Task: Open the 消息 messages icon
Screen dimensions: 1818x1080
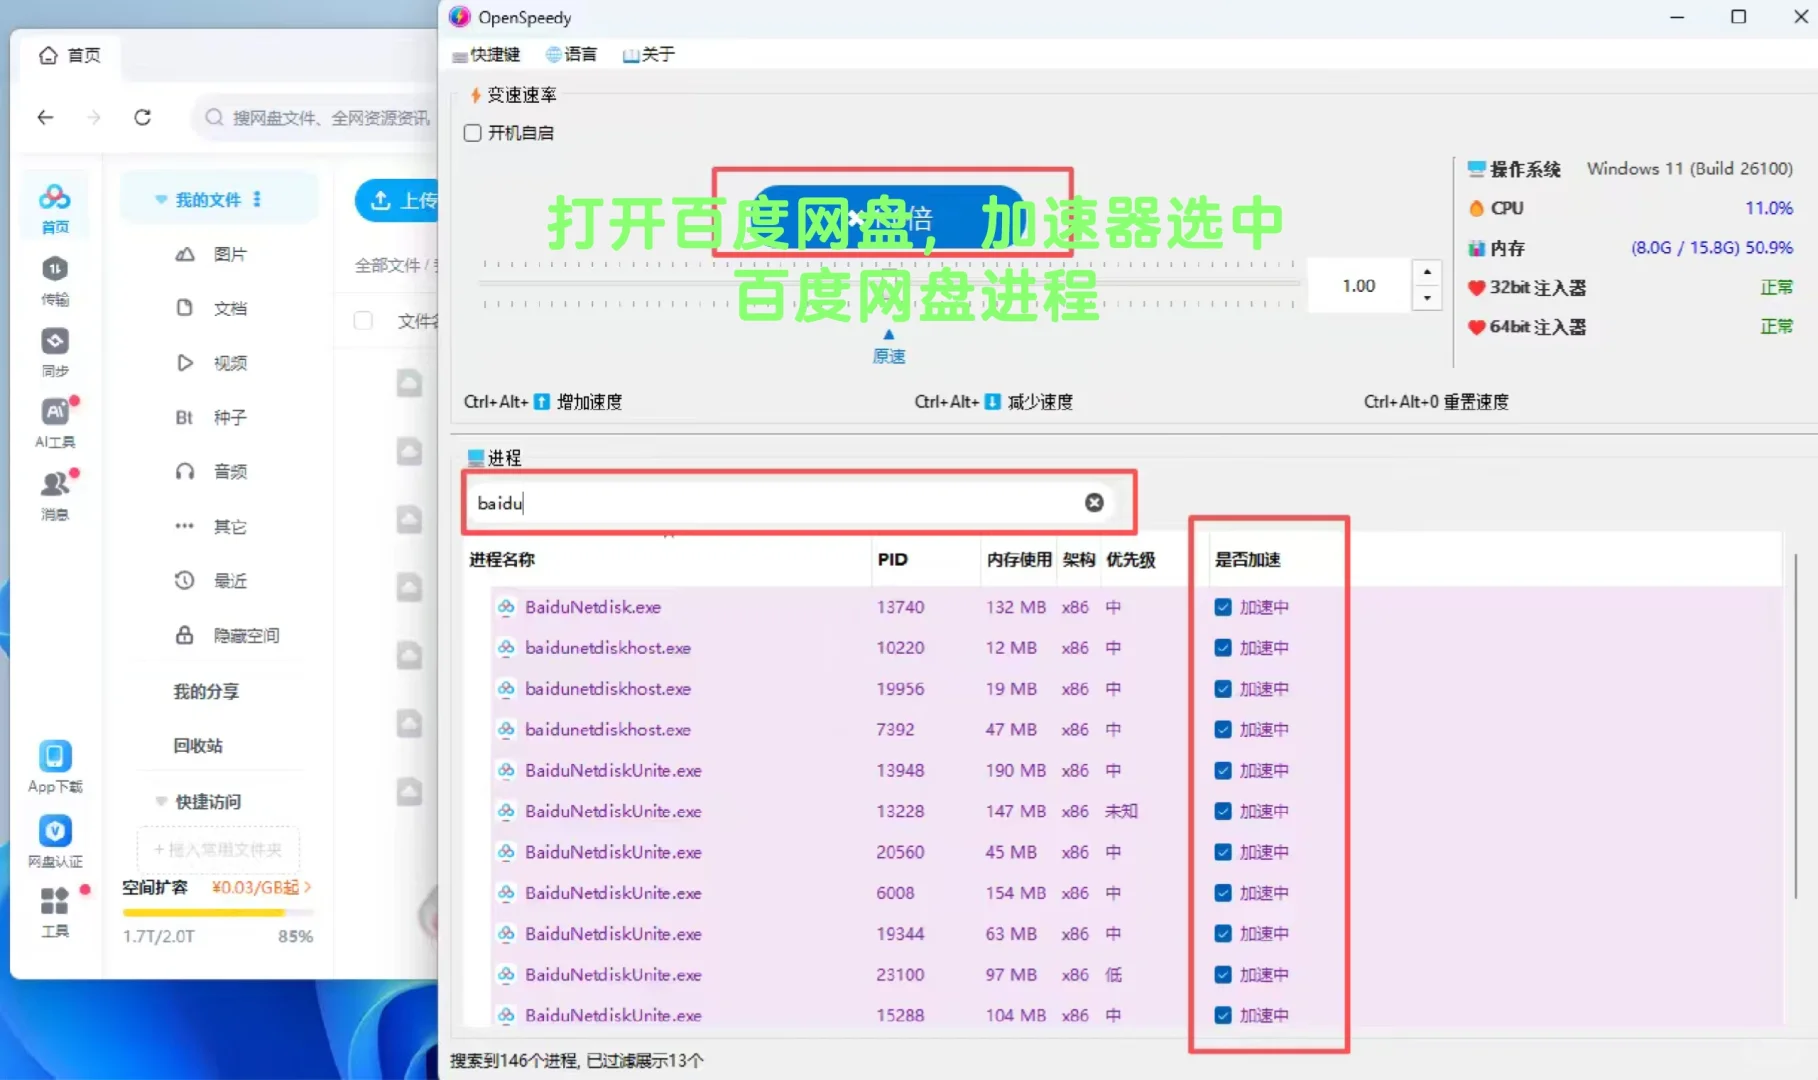Action: (x=55, y=485)
